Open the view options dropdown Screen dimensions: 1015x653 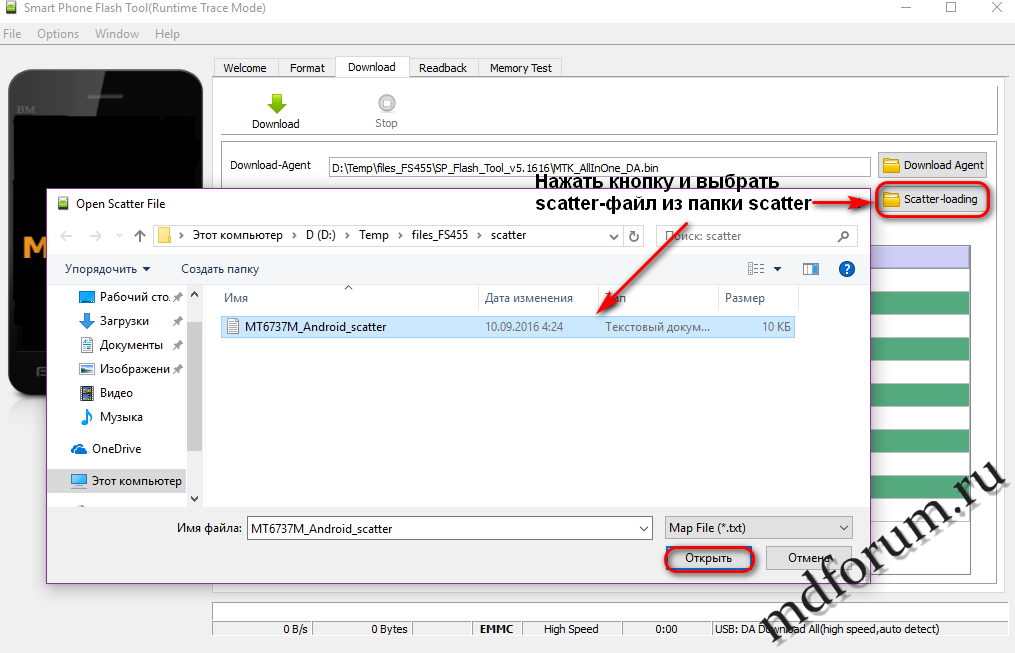pos(777,269)
